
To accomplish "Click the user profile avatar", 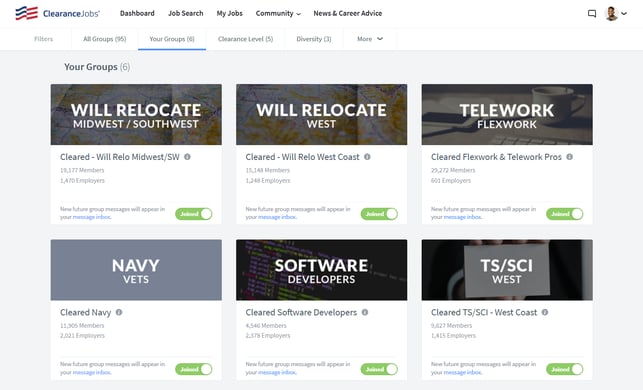I will pyautogui.click(x=611, y=14).
